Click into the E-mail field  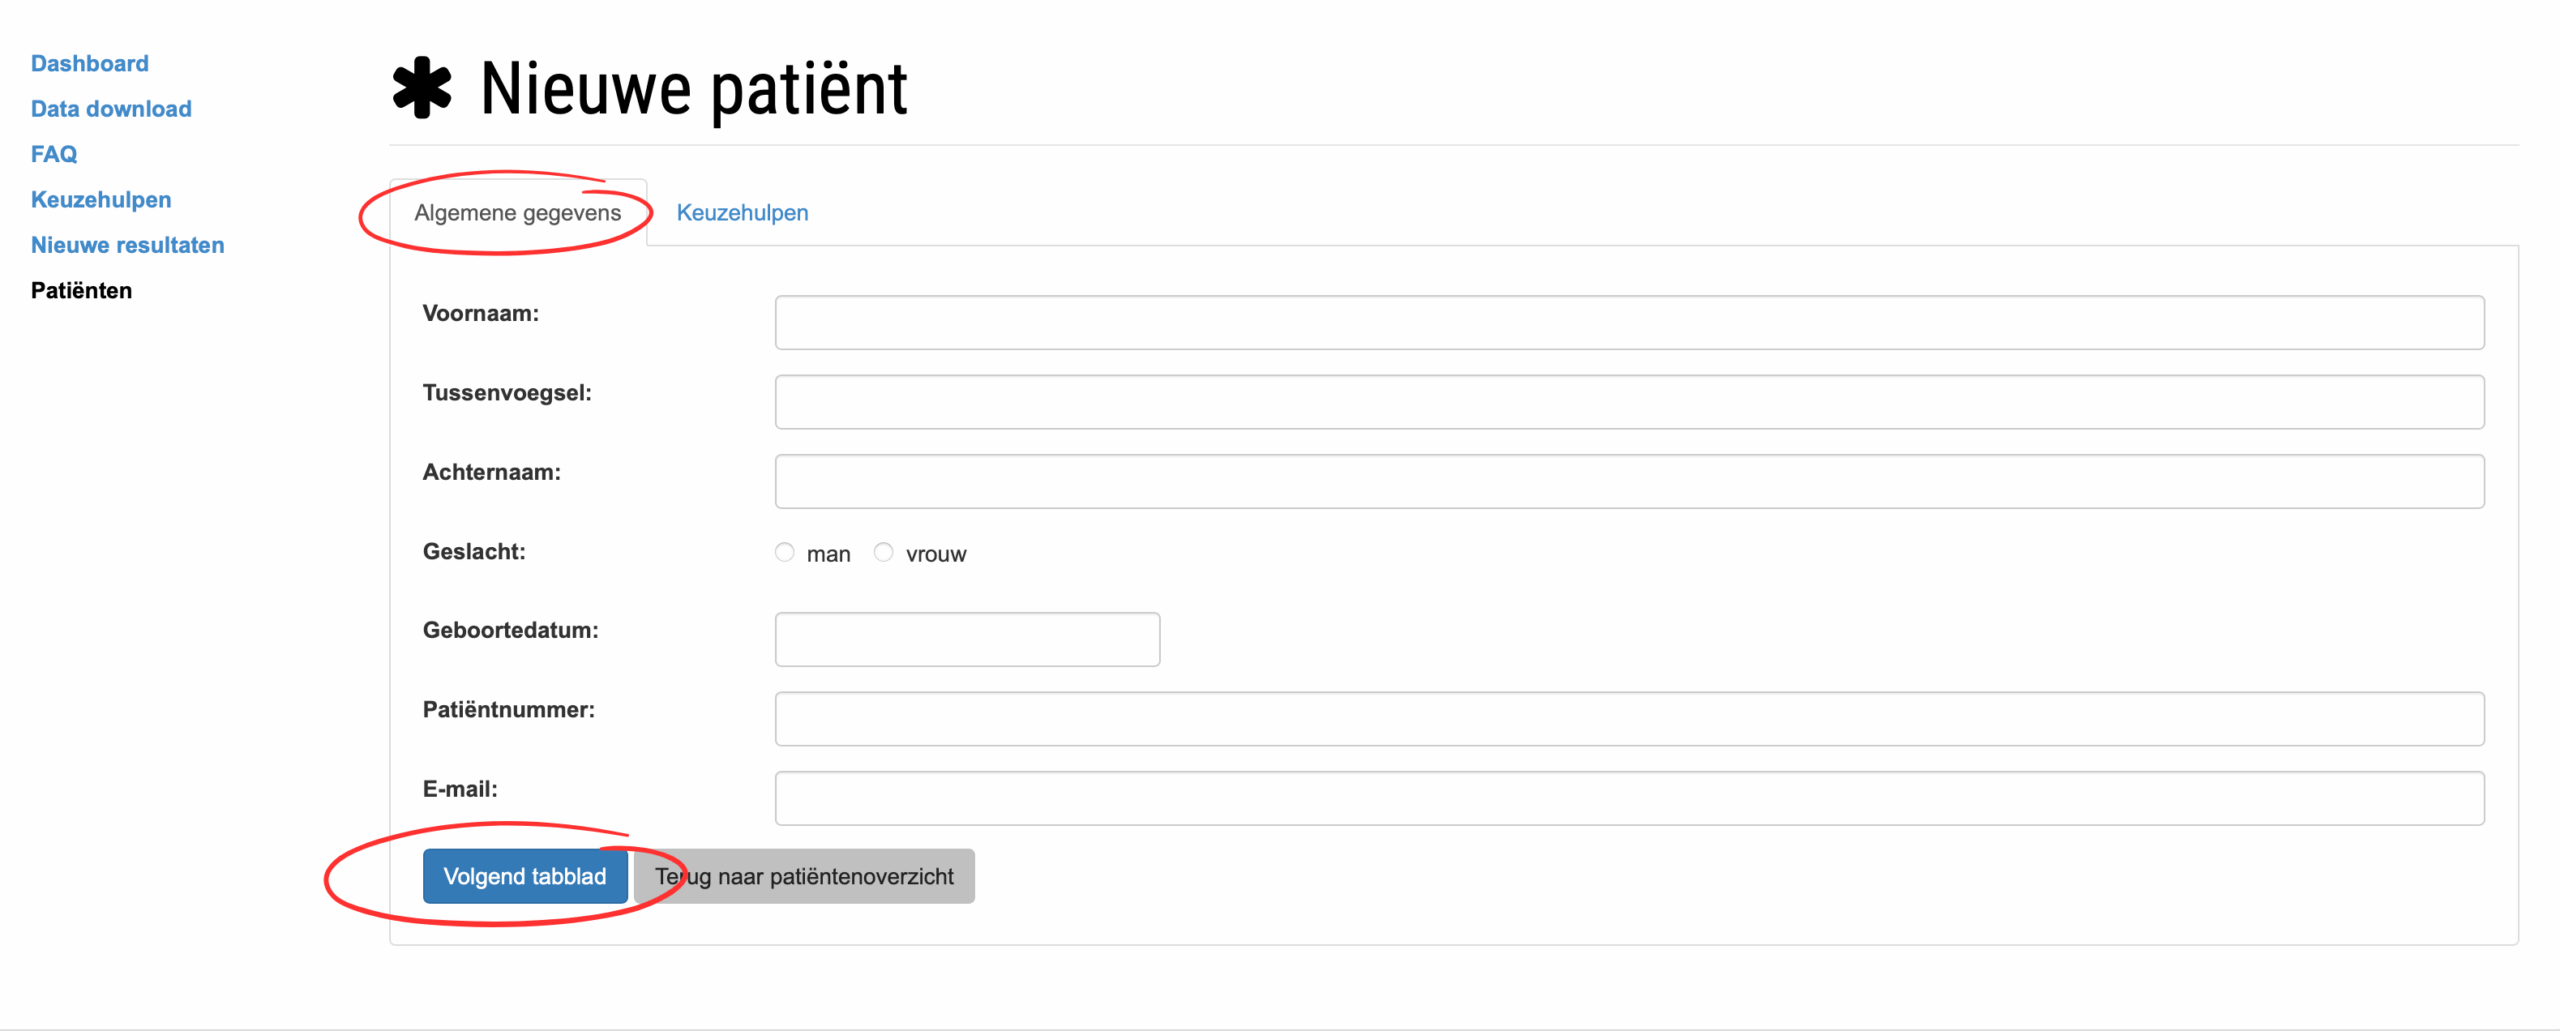(x=1629, y=798)
